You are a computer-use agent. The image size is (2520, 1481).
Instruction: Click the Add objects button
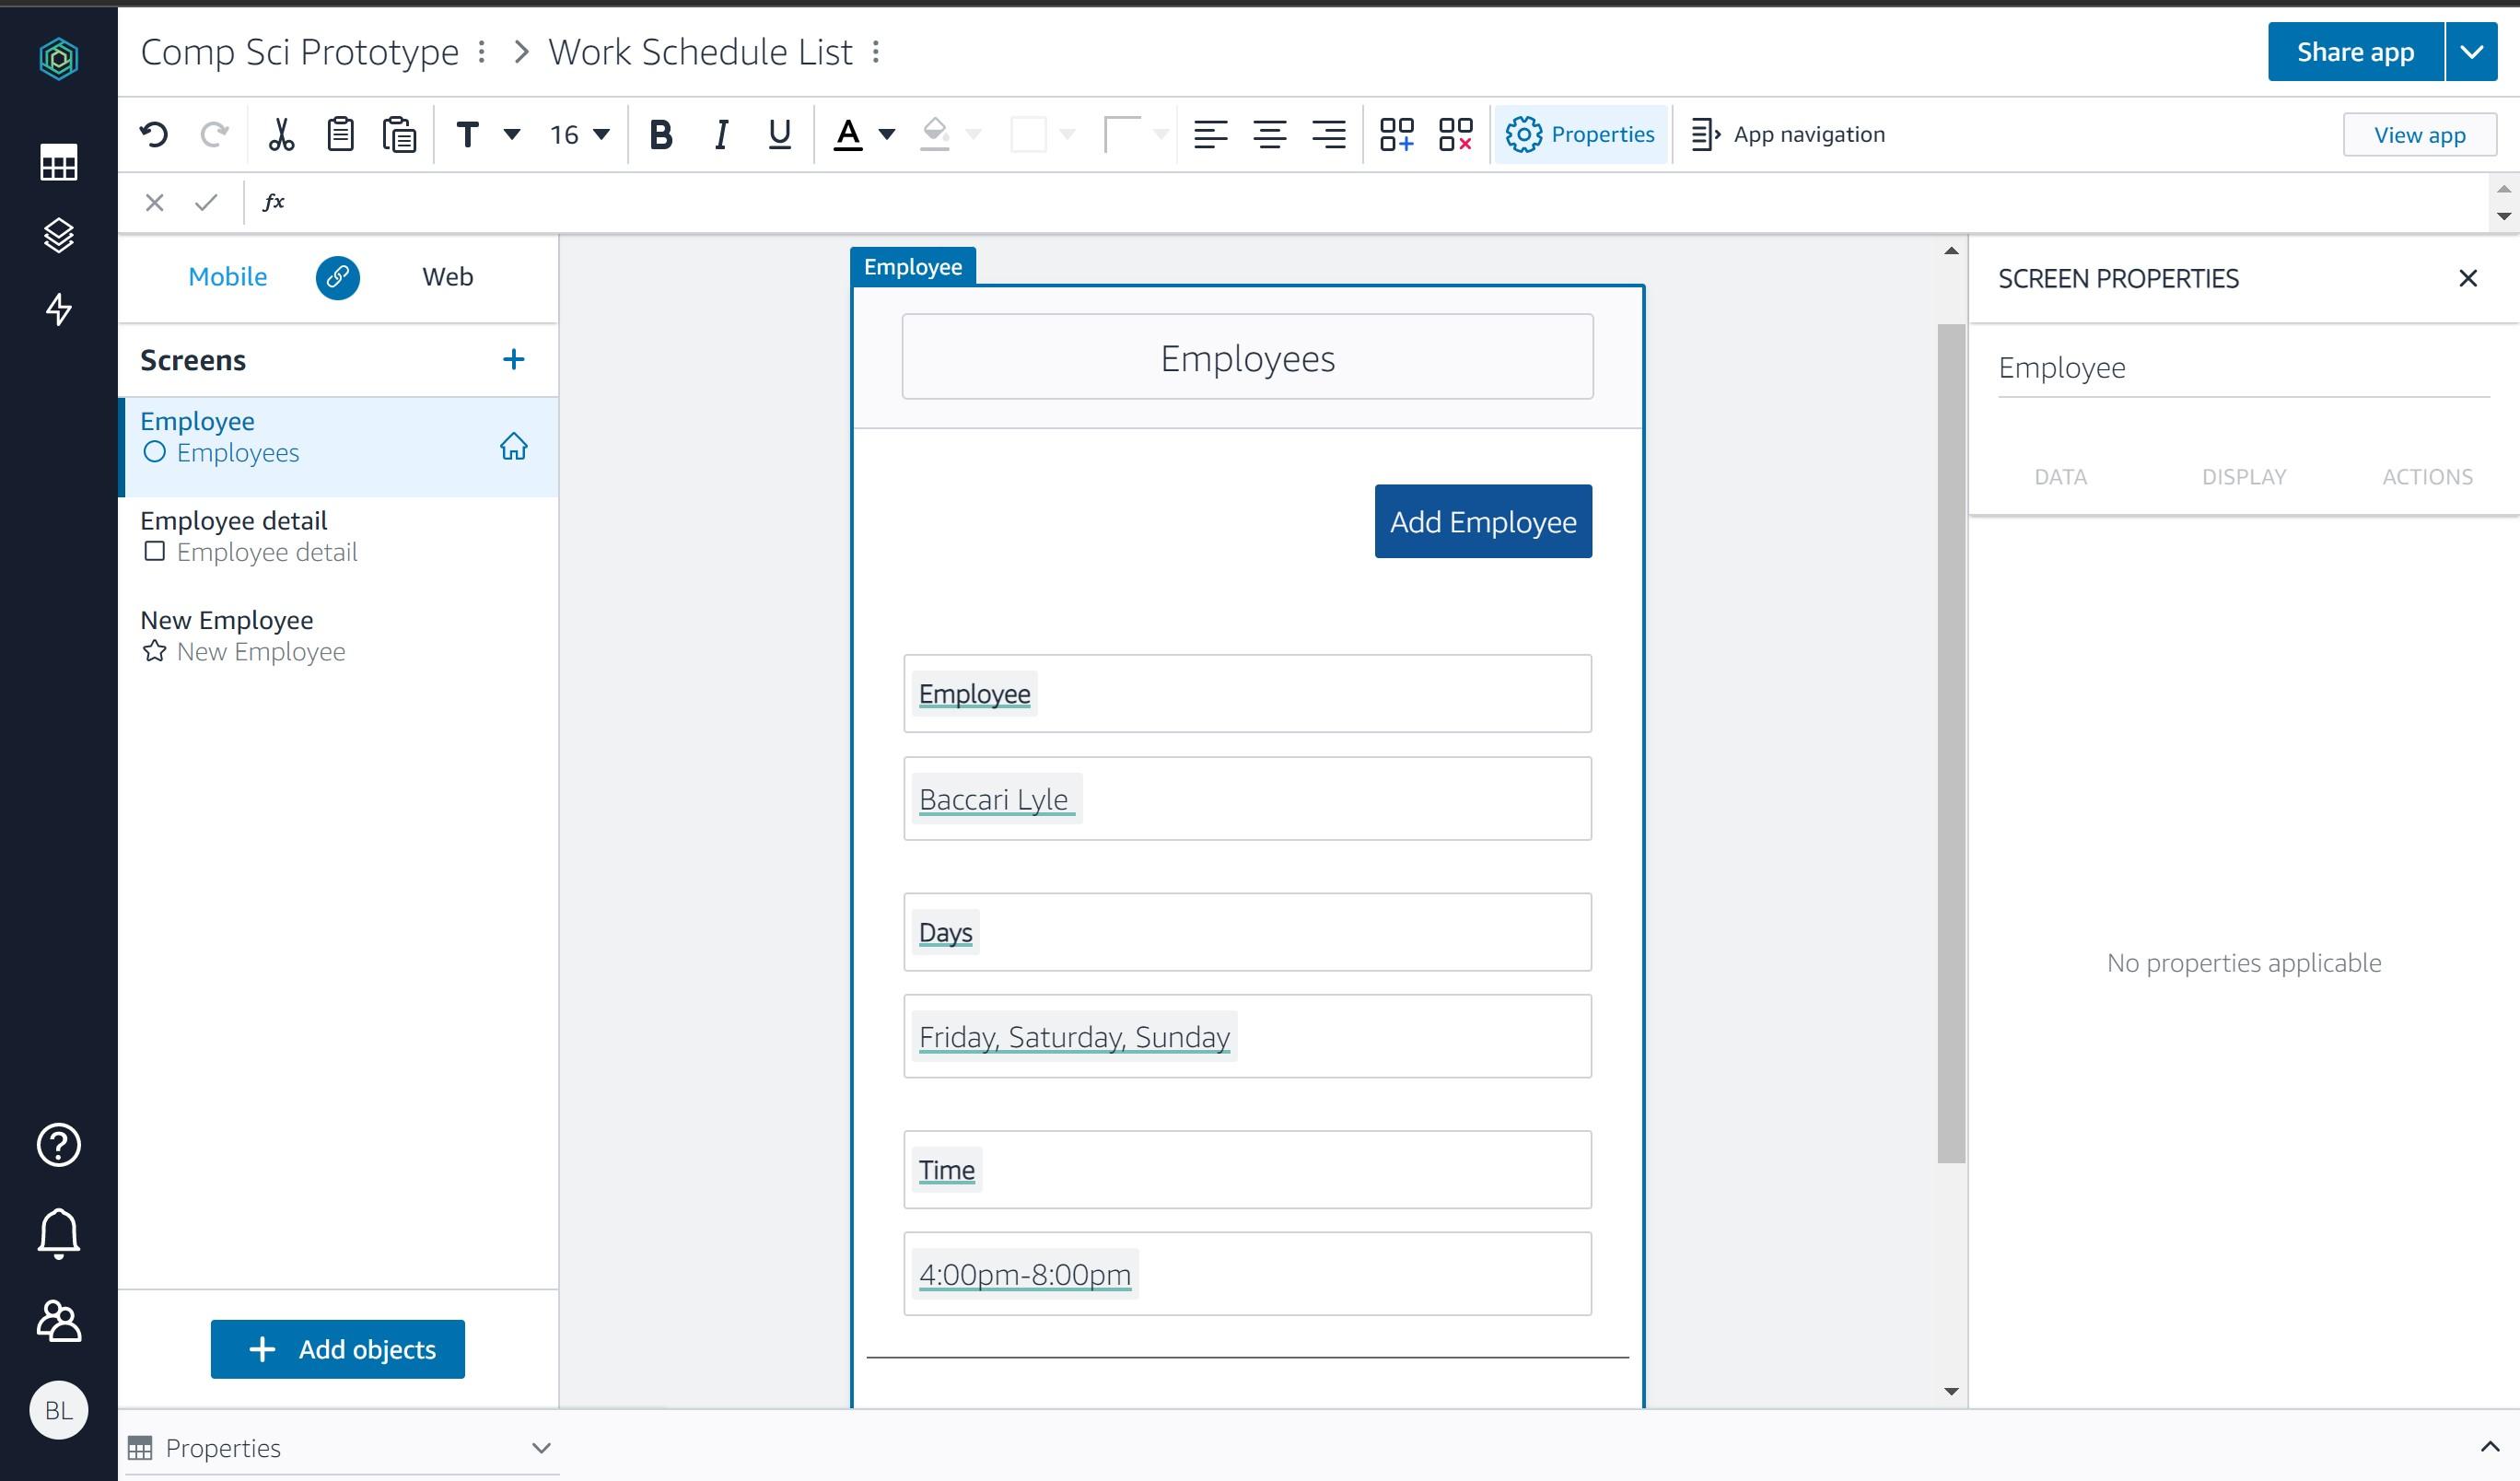(x=337, y=1349)
